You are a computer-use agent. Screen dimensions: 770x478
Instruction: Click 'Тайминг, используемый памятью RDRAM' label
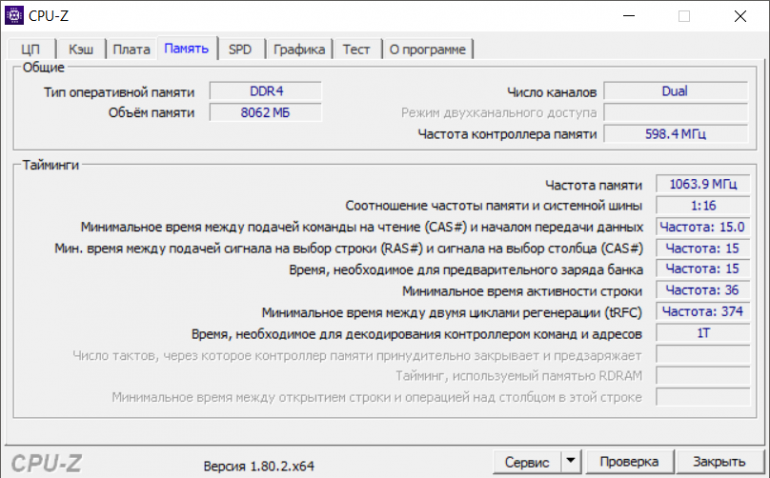click(519, 376)
